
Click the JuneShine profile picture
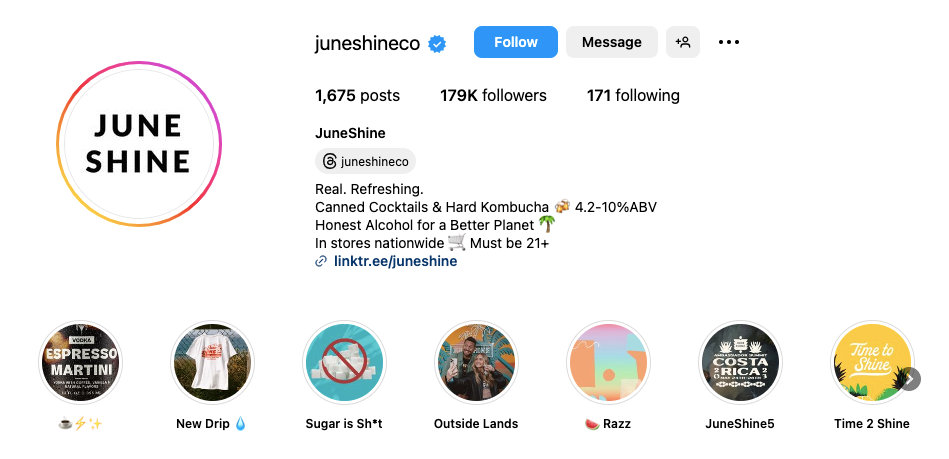tap(138, 142)
